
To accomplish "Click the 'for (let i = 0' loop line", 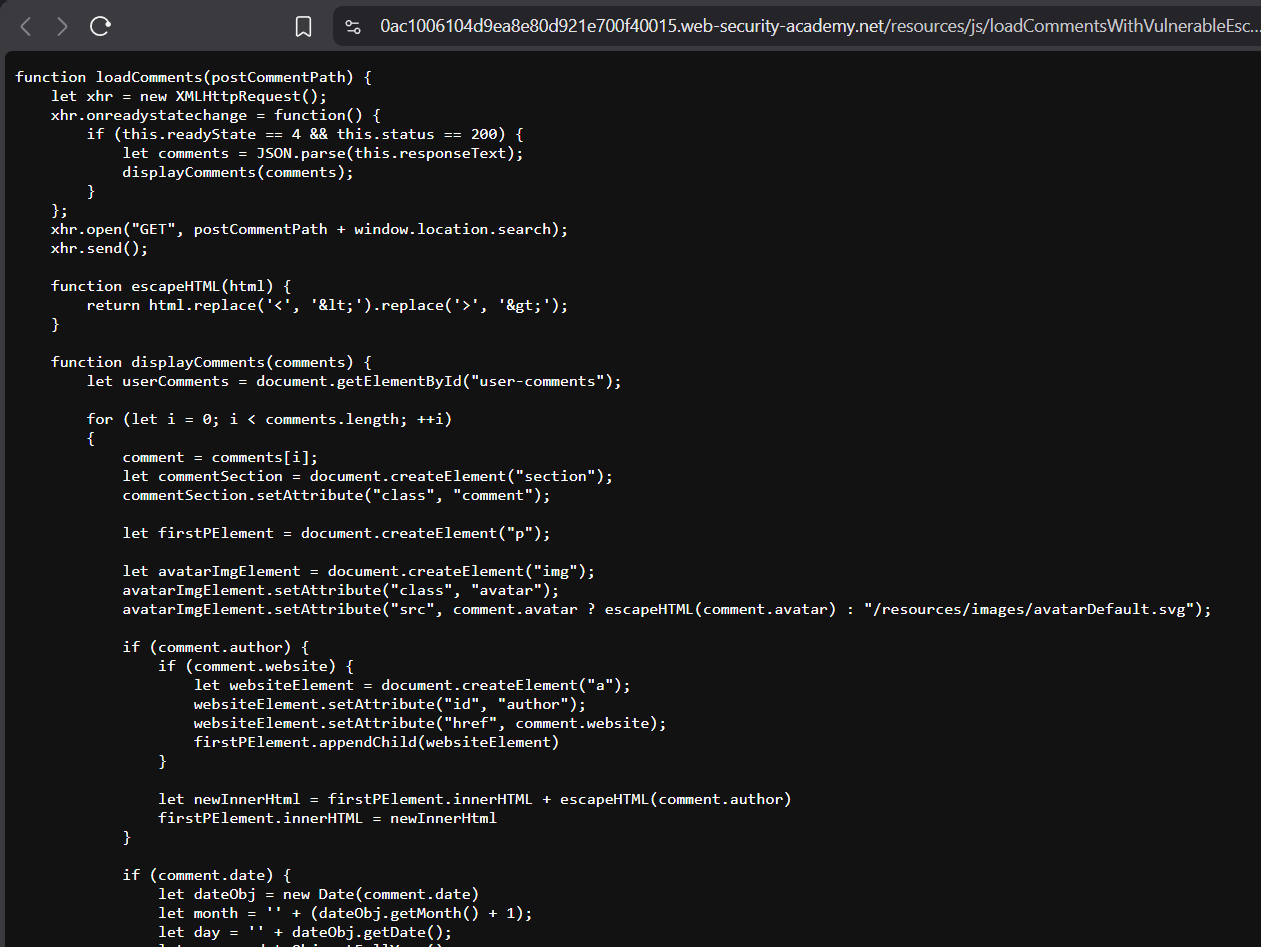I will 269,419.
